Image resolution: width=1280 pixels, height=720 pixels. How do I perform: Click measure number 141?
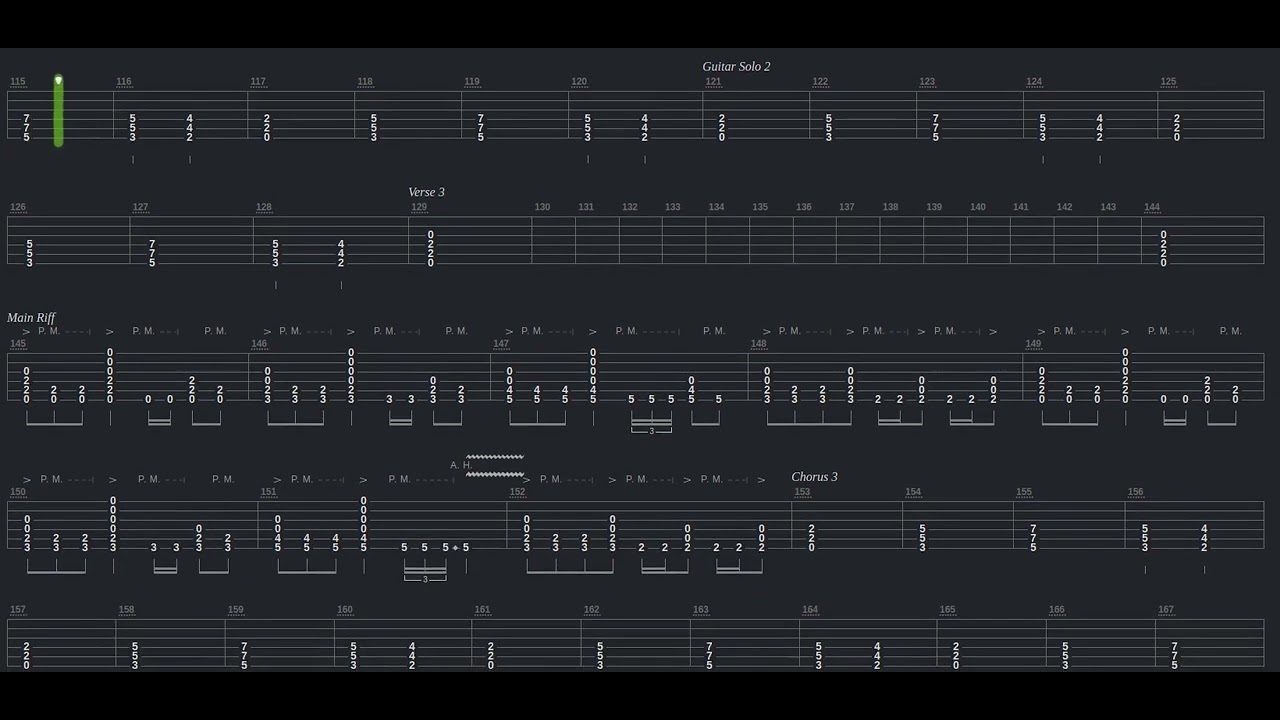pyautogui.click(x=1021, y=208)
